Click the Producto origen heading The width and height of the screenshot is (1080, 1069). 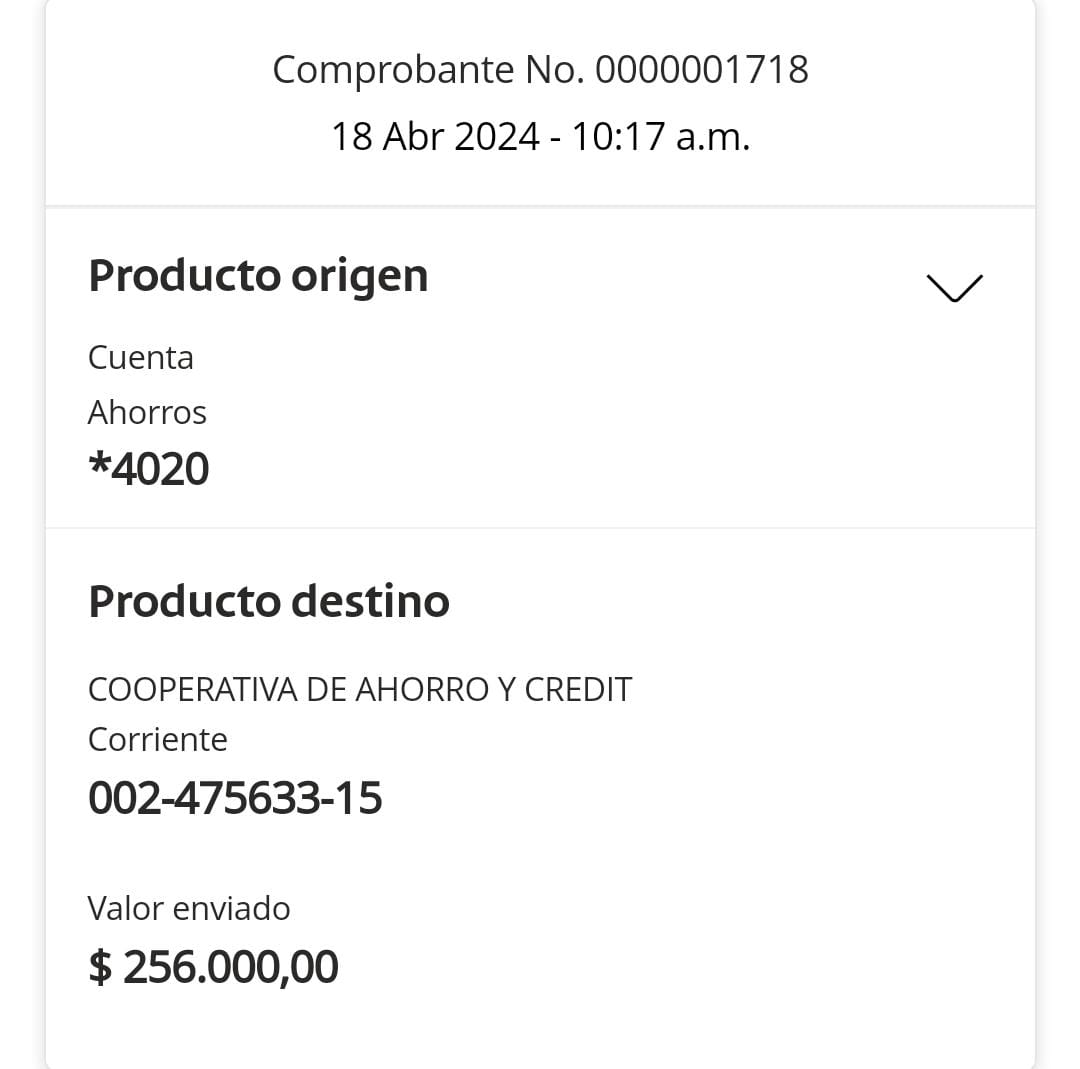(258, 275)
